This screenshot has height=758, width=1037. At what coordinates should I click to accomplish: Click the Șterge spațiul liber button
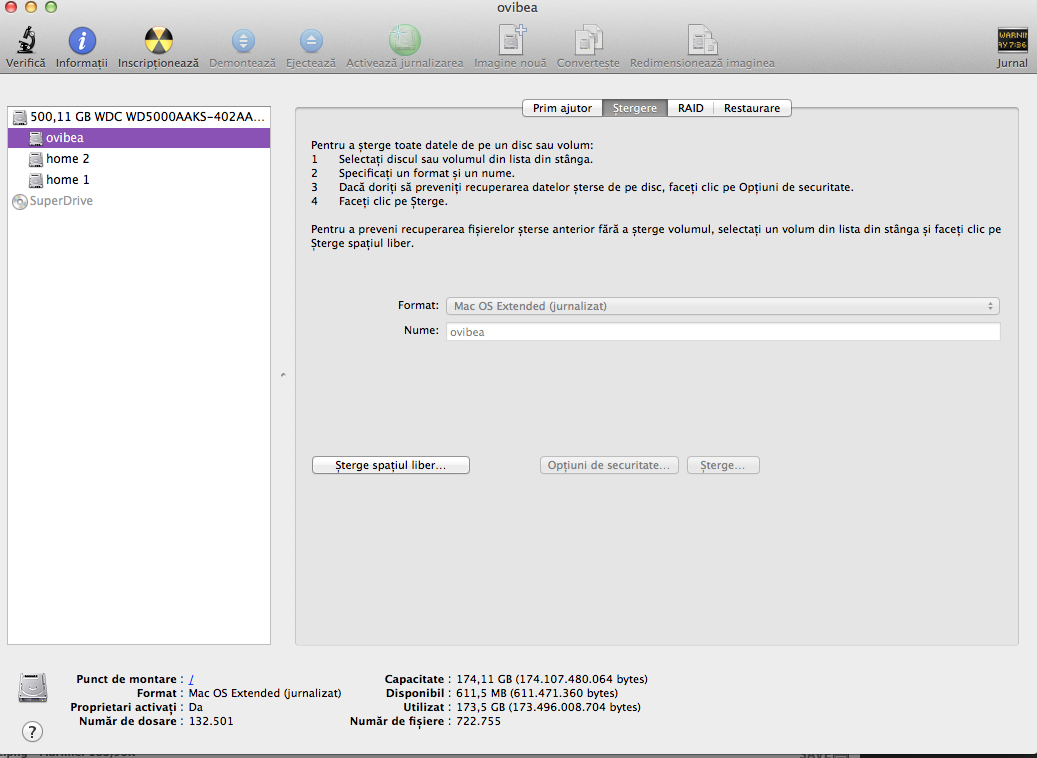pyautogui.click(x=391, y=465)
